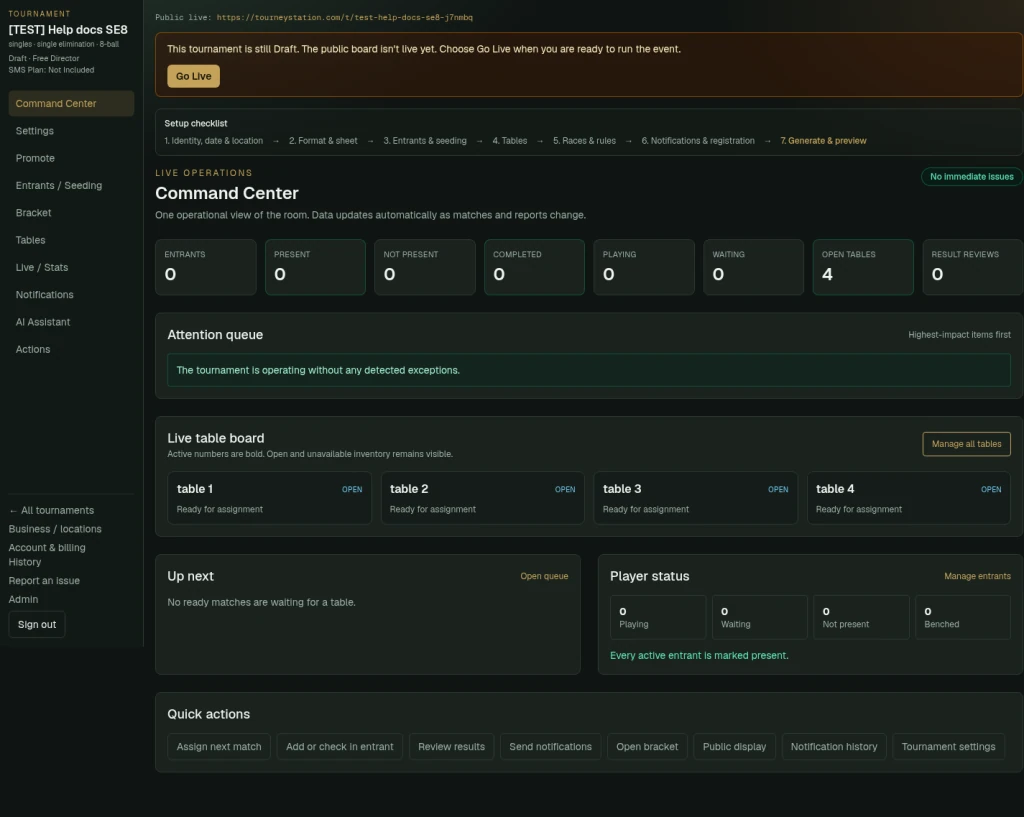Click Report an issue link
Screen dimensions: 1024x817
(x=44, y=581)
